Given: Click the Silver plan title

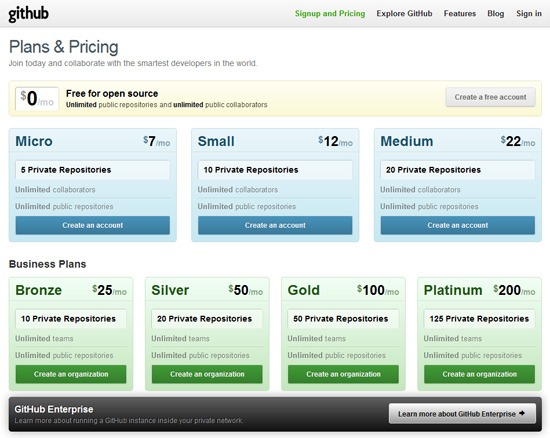Looking at the screenshot, I should tap(170, 290).
